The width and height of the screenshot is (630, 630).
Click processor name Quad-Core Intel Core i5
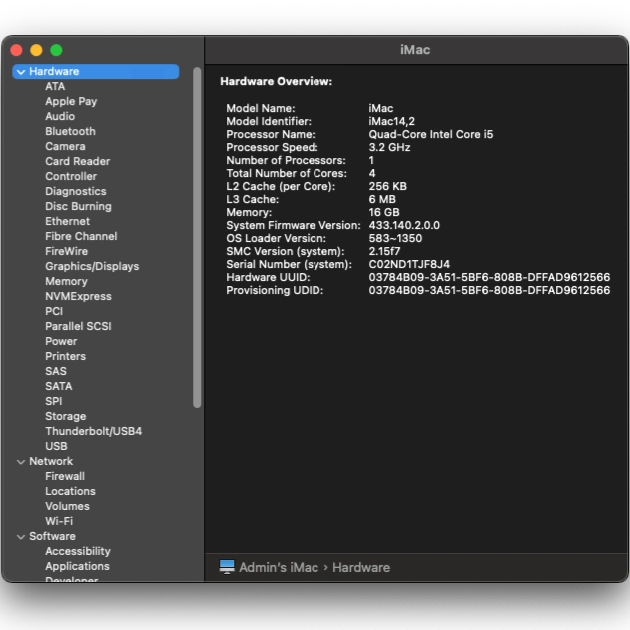430,134
